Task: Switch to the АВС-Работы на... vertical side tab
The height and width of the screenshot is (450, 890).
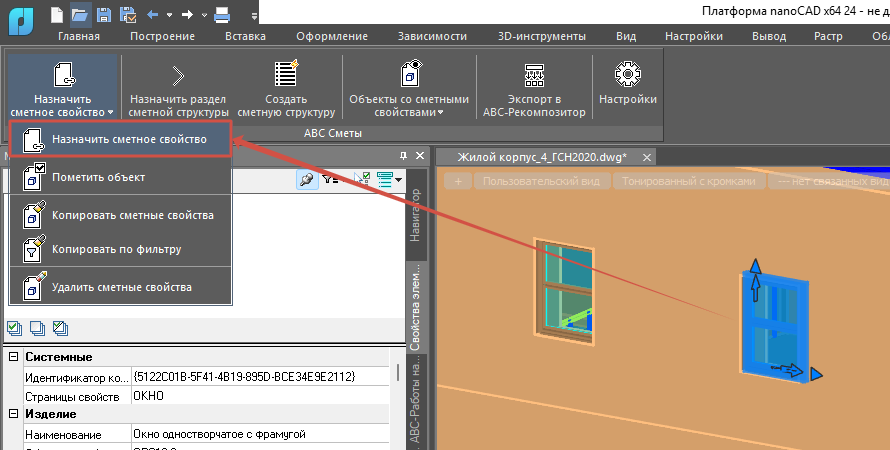Action: [415, 400]
